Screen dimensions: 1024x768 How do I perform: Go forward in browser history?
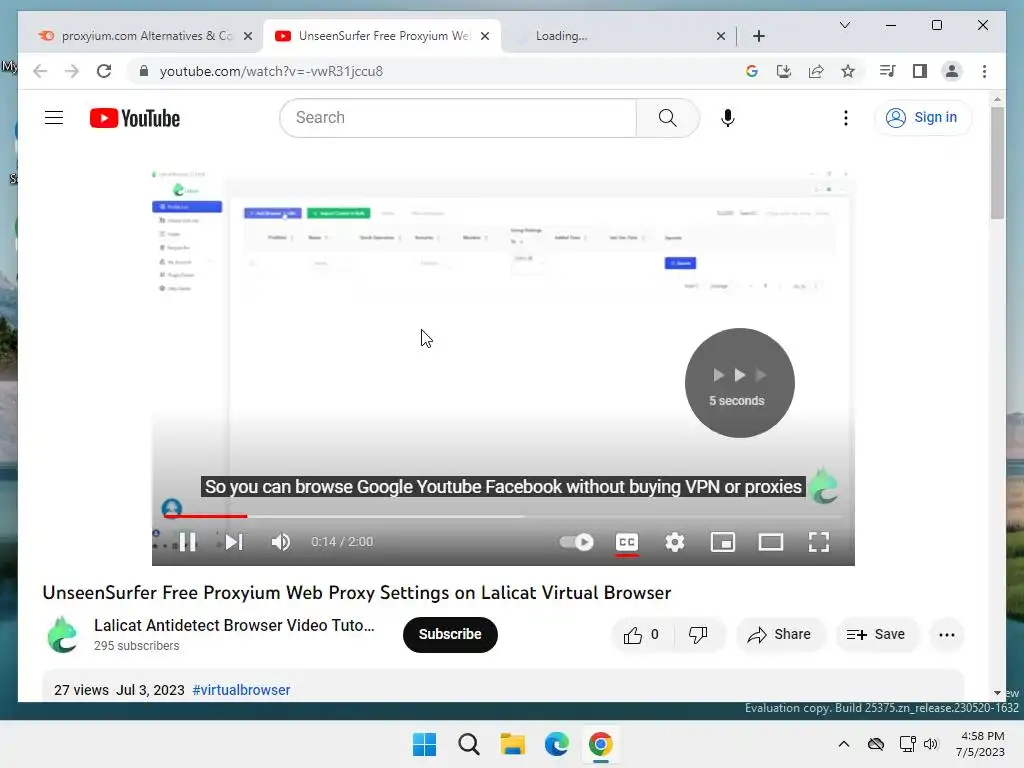[x=72, y=71]
